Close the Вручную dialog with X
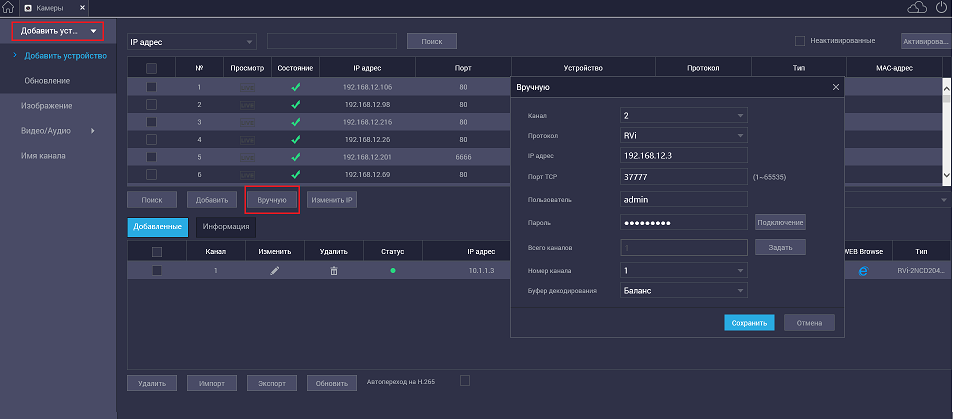 click(x=836, y=88)
